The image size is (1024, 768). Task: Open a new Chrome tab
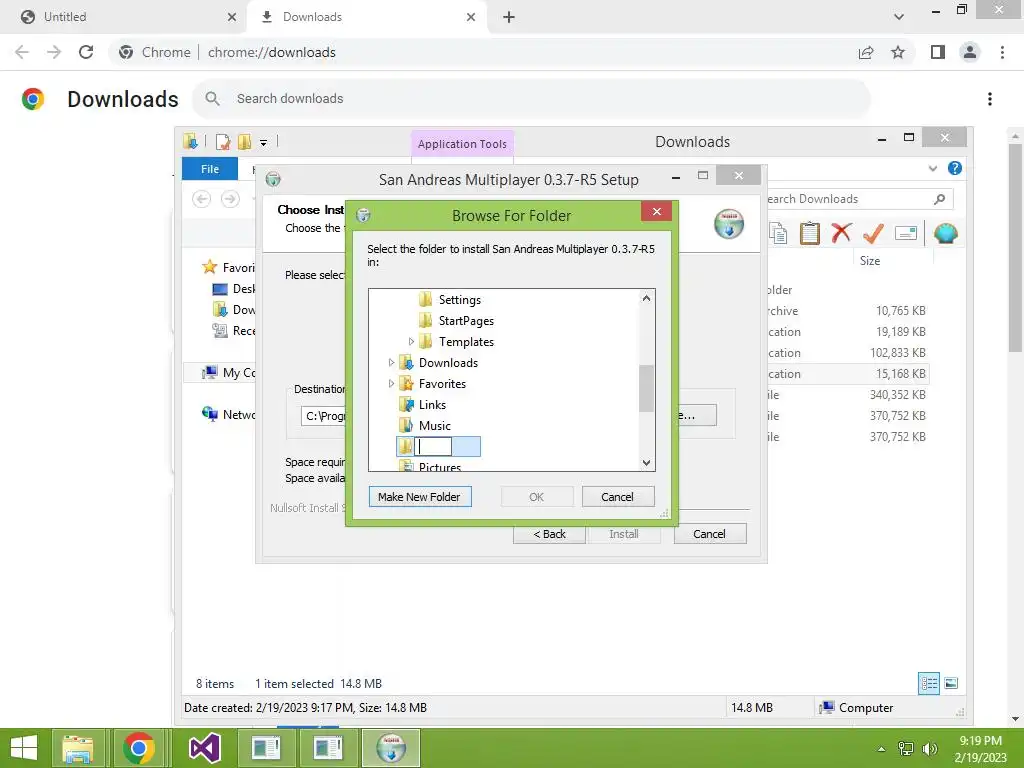509,17
